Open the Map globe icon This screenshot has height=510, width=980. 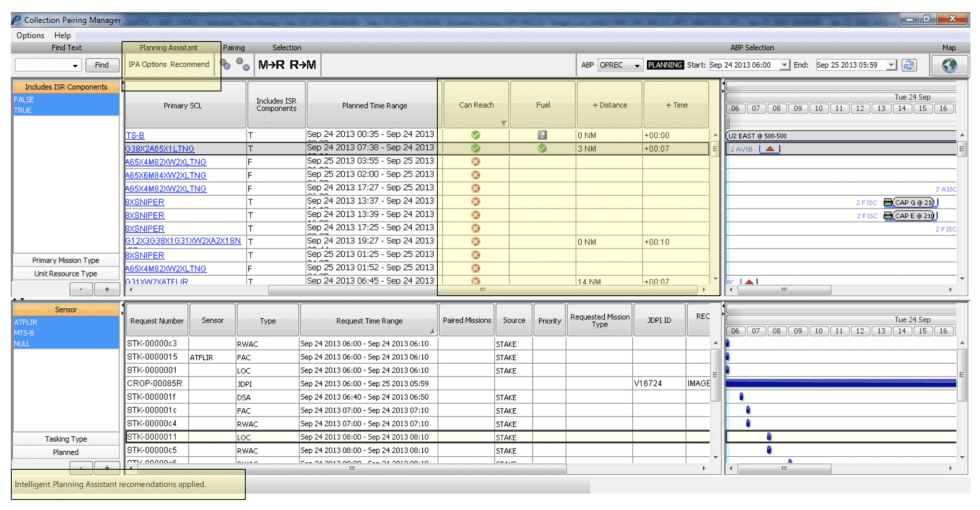click(x=949, y=65)
